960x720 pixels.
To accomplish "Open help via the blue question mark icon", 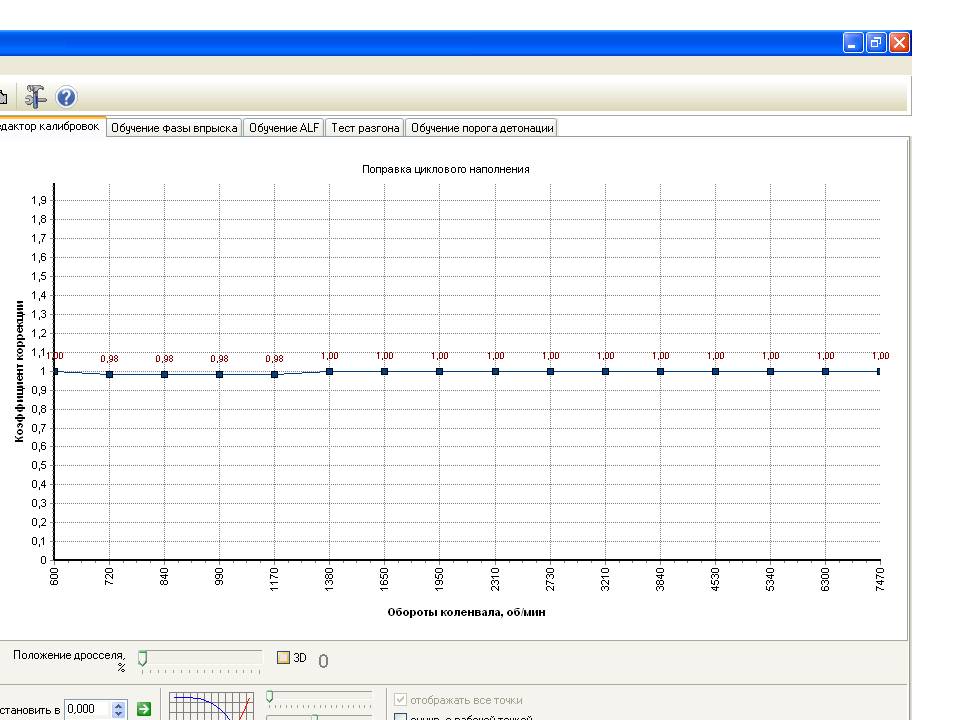I will (66, 97).
